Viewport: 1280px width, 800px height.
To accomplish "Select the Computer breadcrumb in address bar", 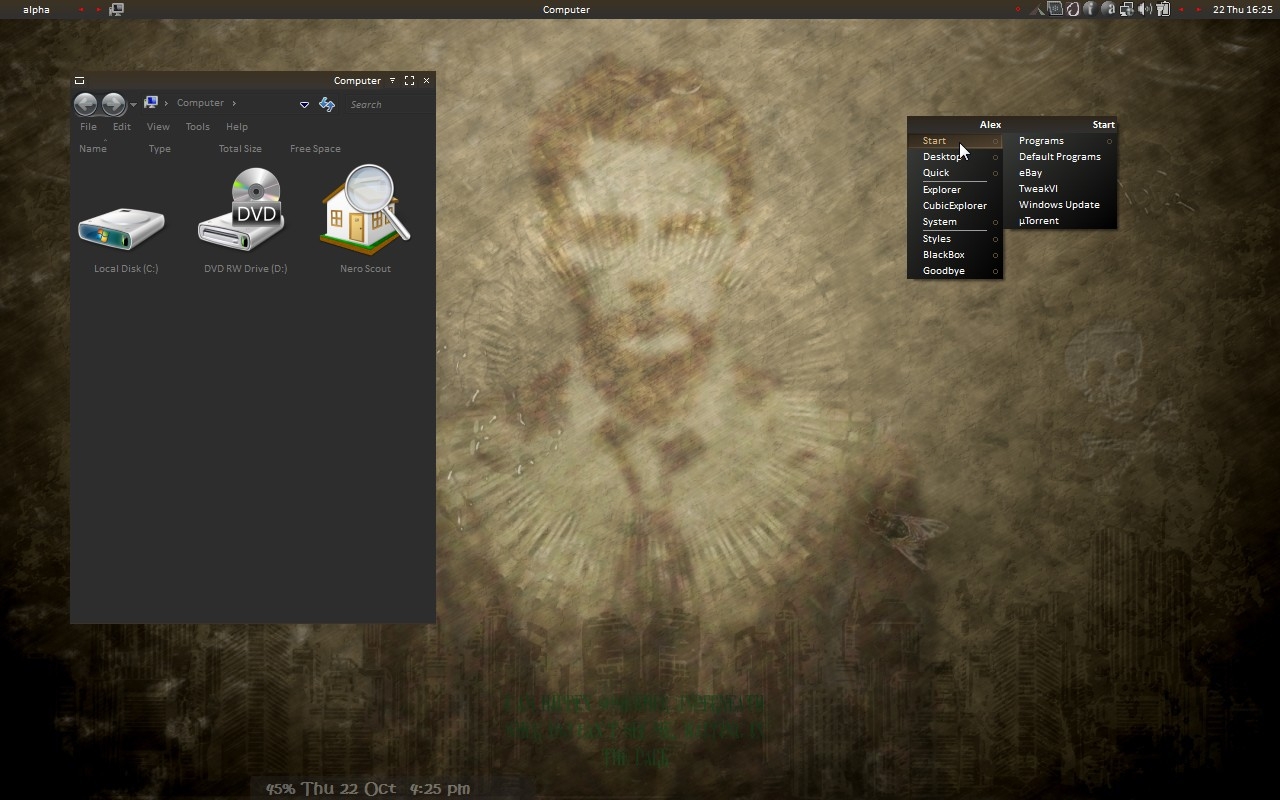I will [200, 103].
